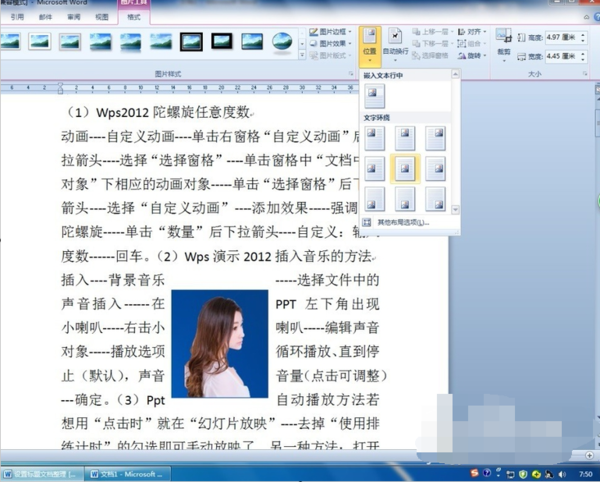Apply the oval picture style thumbnail
Viewport: 600px width, 482px height.
pyautogui.click(x=282, y=41)
